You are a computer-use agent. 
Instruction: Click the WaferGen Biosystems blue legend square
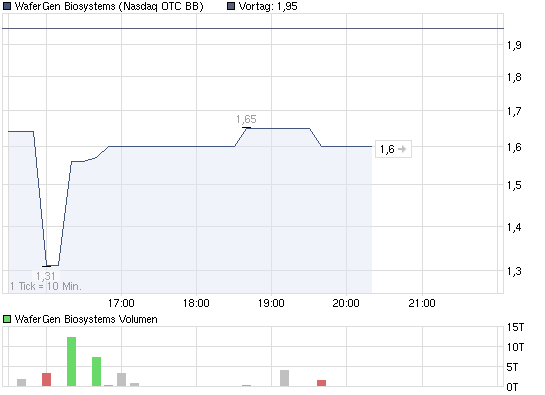coord(7,6)
